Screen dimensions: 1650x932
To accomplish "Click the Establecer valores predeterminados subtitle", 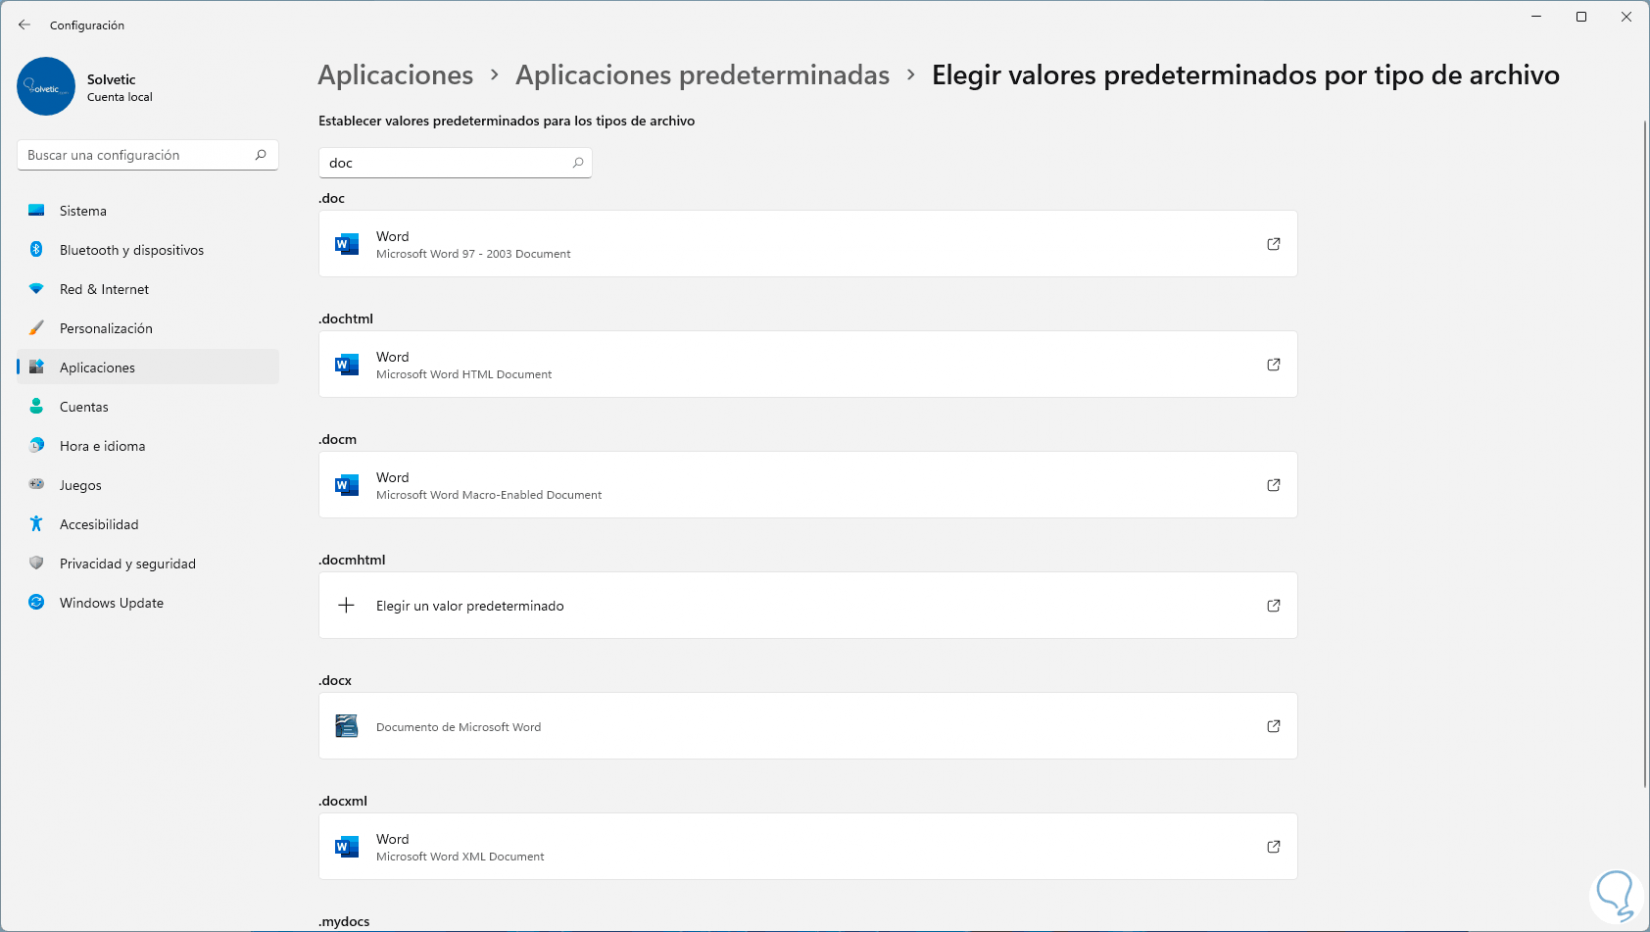I will click(x=507, y=121).
